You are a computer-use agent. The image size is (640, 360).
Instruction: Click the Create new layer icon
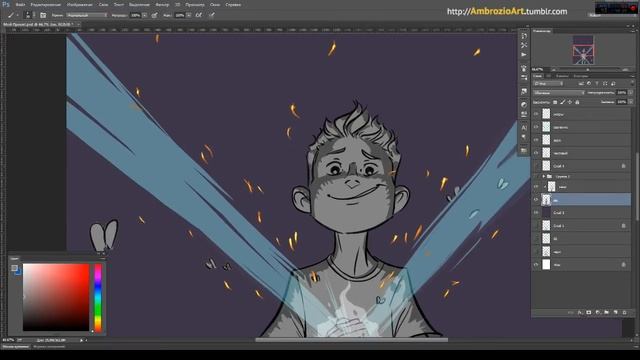pyautogui.click(x=616, y=313)
